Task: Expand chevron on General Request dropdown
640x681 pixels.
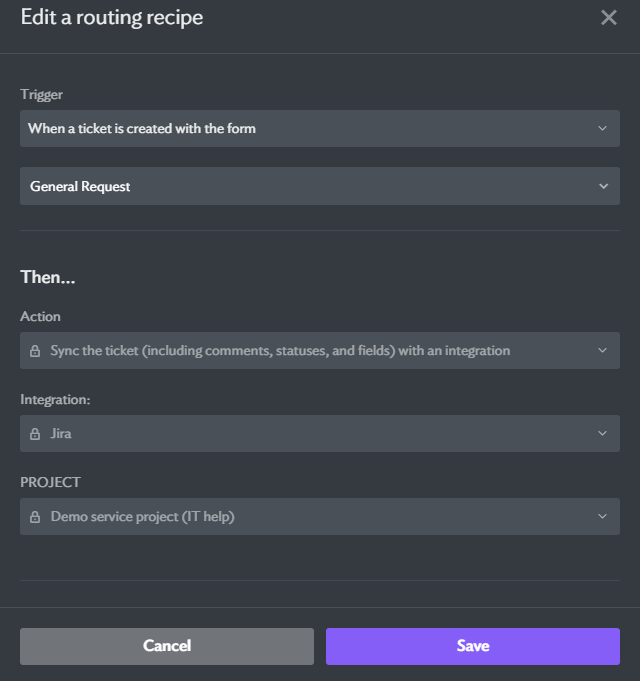Action: [603, 186]
